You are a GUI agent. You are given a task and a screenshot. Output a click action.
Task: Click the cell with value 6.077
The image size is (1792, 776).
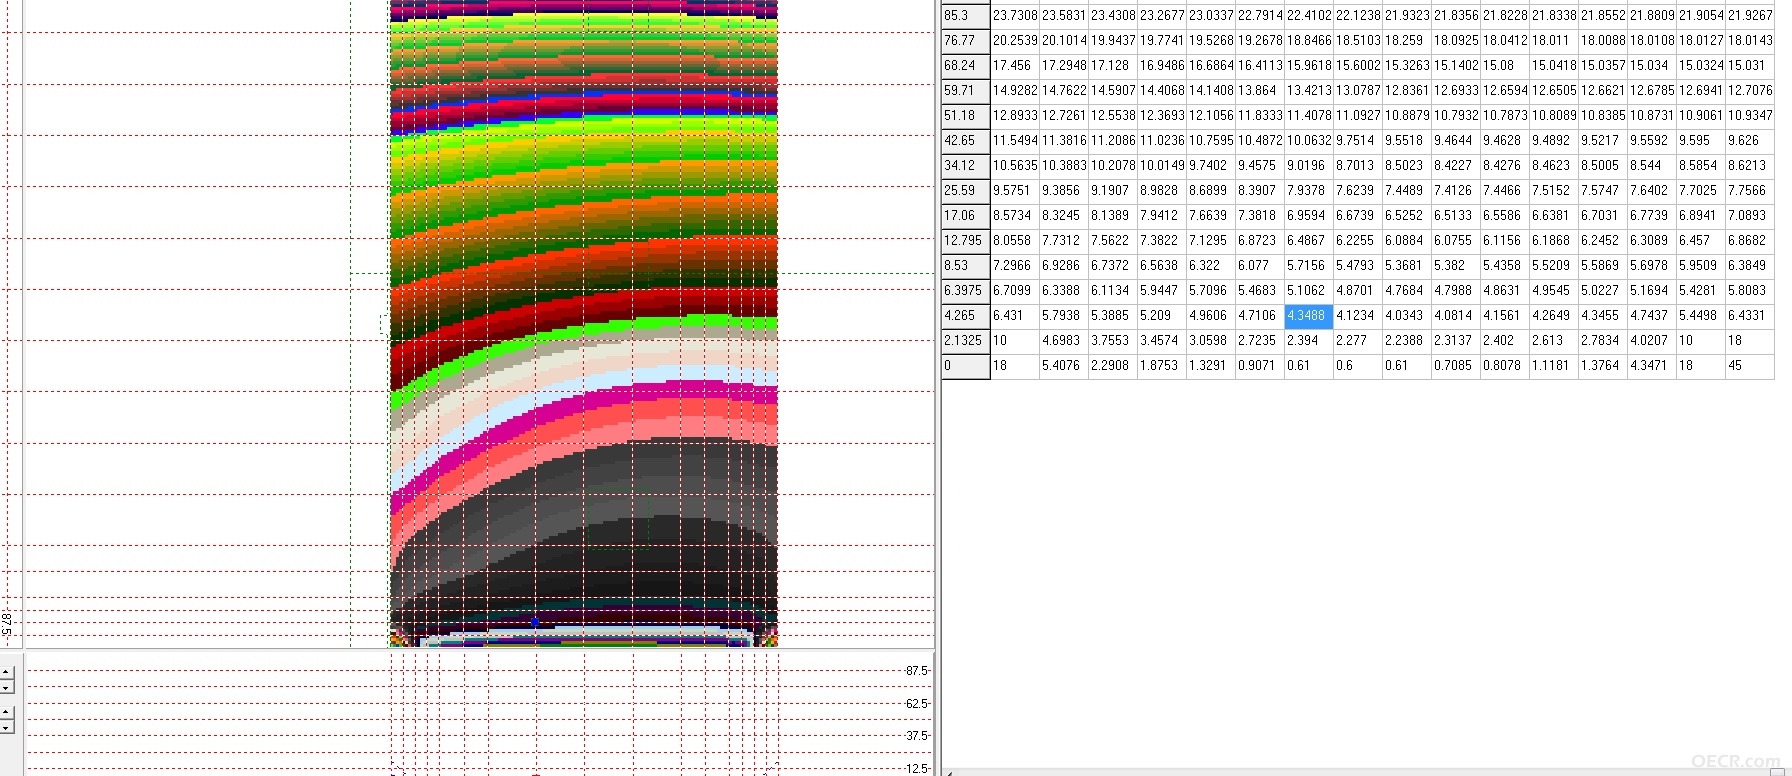pyautogui.click(x=1260, y=266)
